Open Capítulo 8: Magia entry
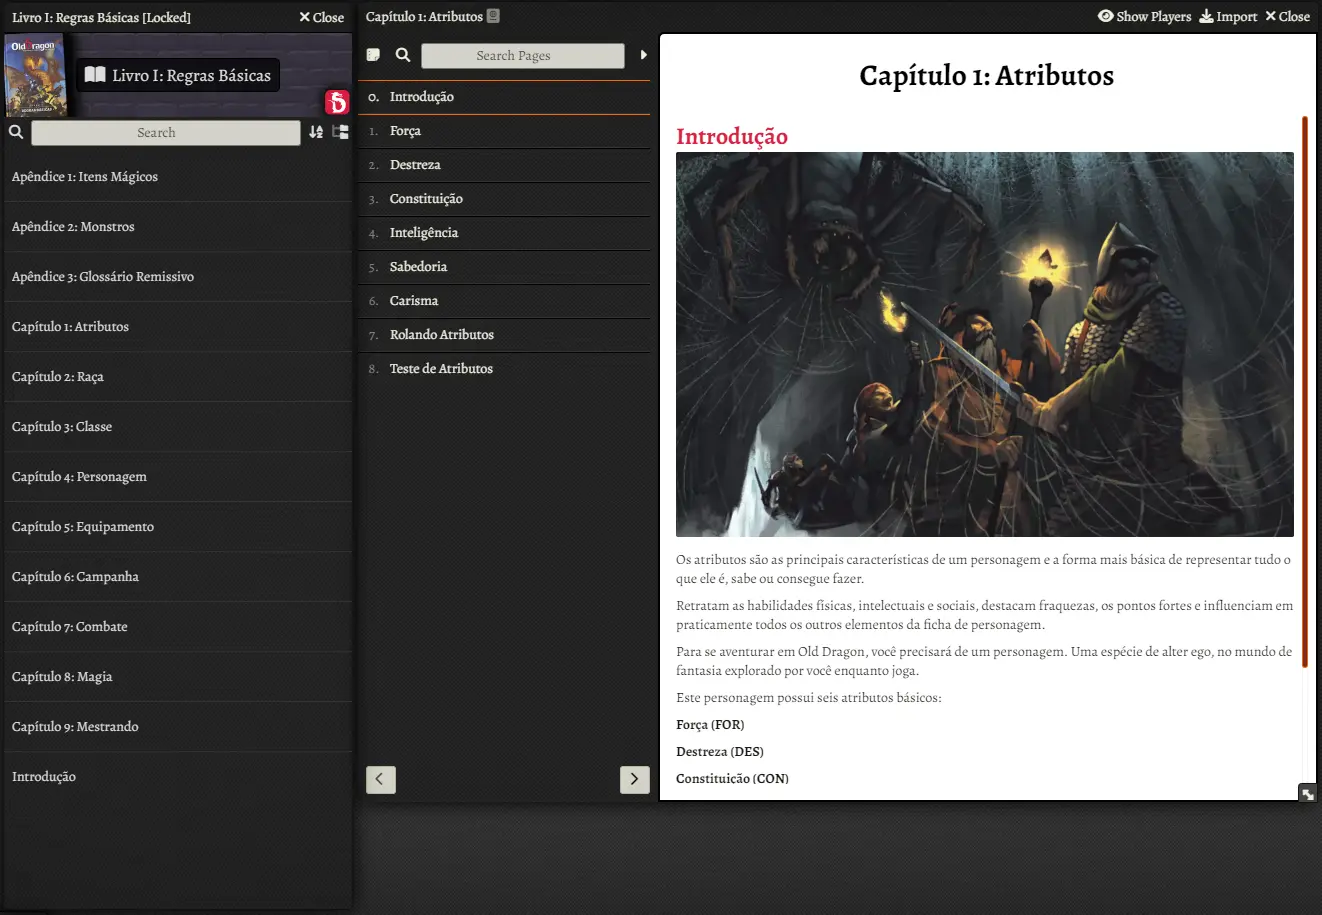Image resolution: width=1322 pixels, height=915 pixels. click(x=178, y=677)
